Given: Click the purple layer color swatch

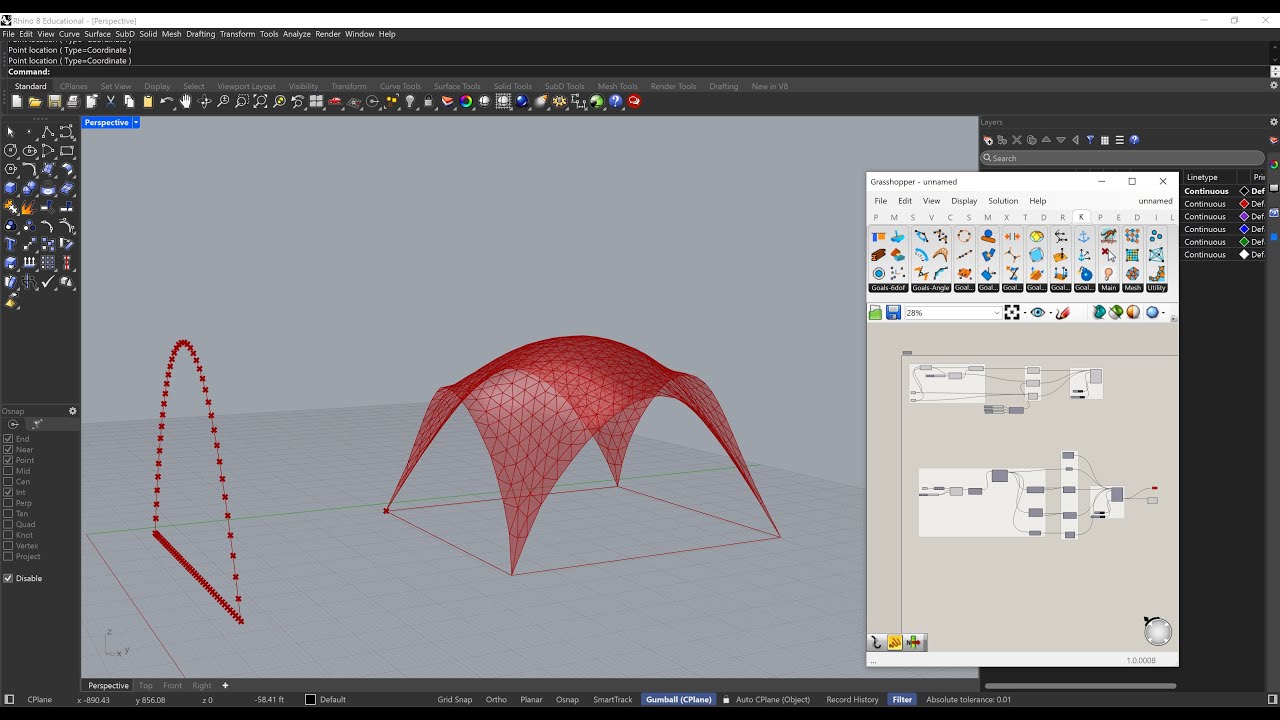Looking at the screenshot, I should 1244,216.
